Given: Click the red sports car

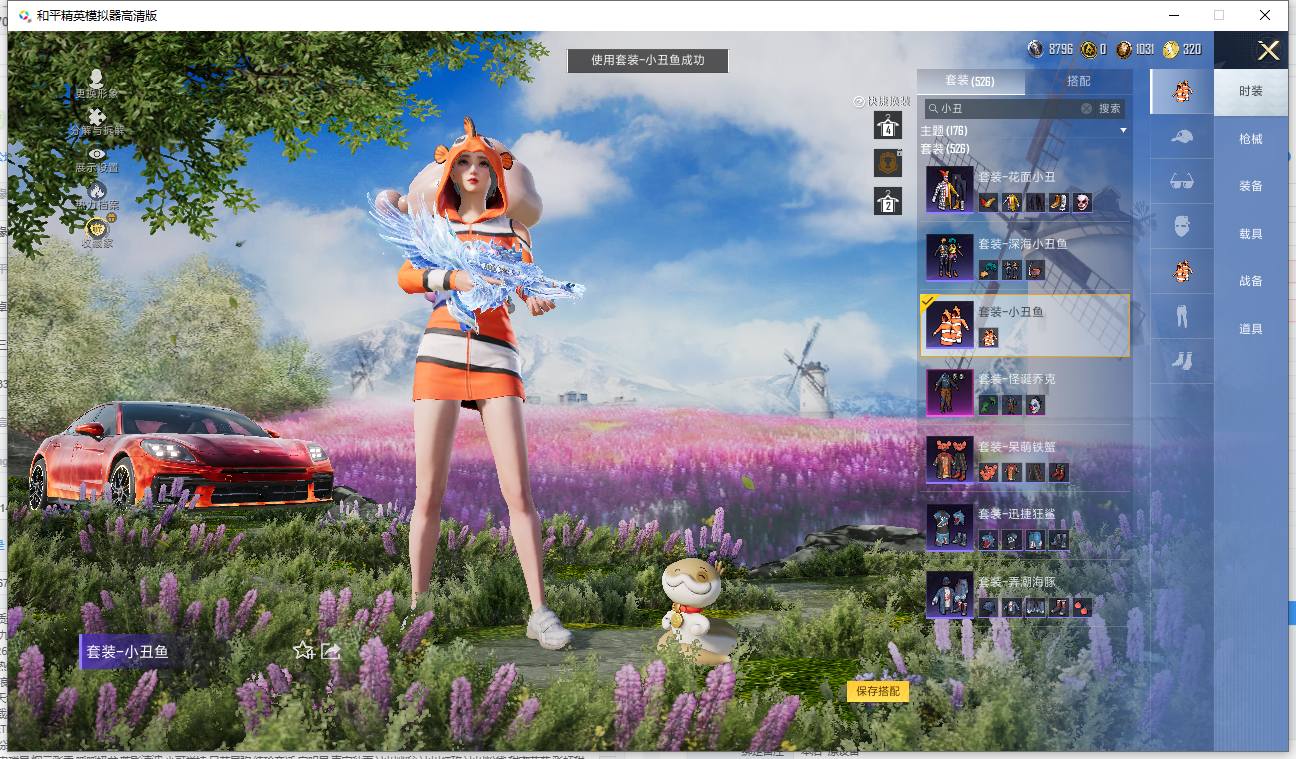Looking at the screenshot, I should coord(180,455).
